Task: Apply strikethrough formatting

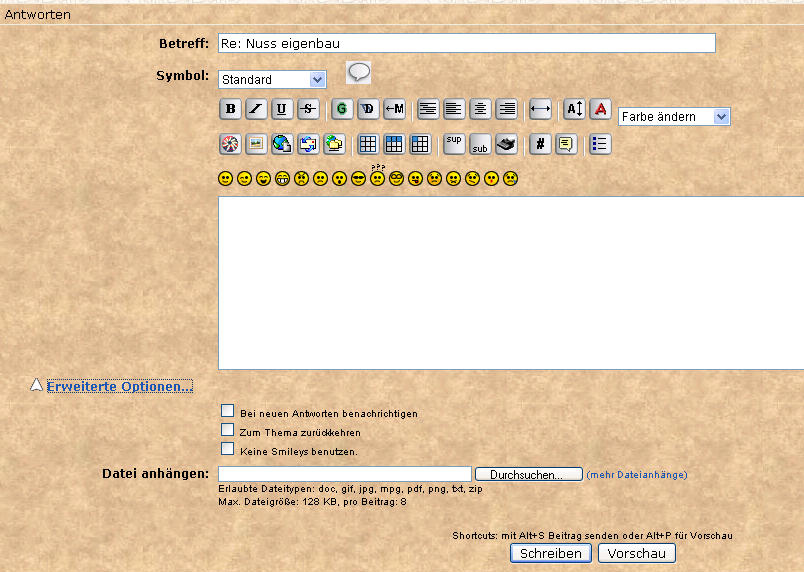Action: [x=308, y=109]
